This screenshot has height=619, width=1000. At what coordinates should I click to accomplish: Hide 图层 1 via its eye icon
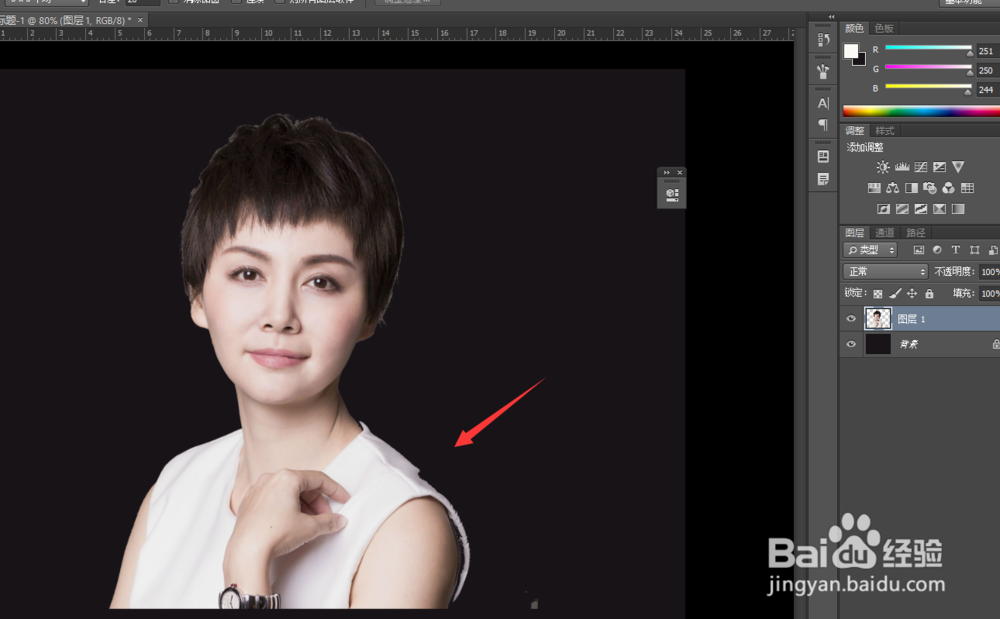tap(851, 319)
